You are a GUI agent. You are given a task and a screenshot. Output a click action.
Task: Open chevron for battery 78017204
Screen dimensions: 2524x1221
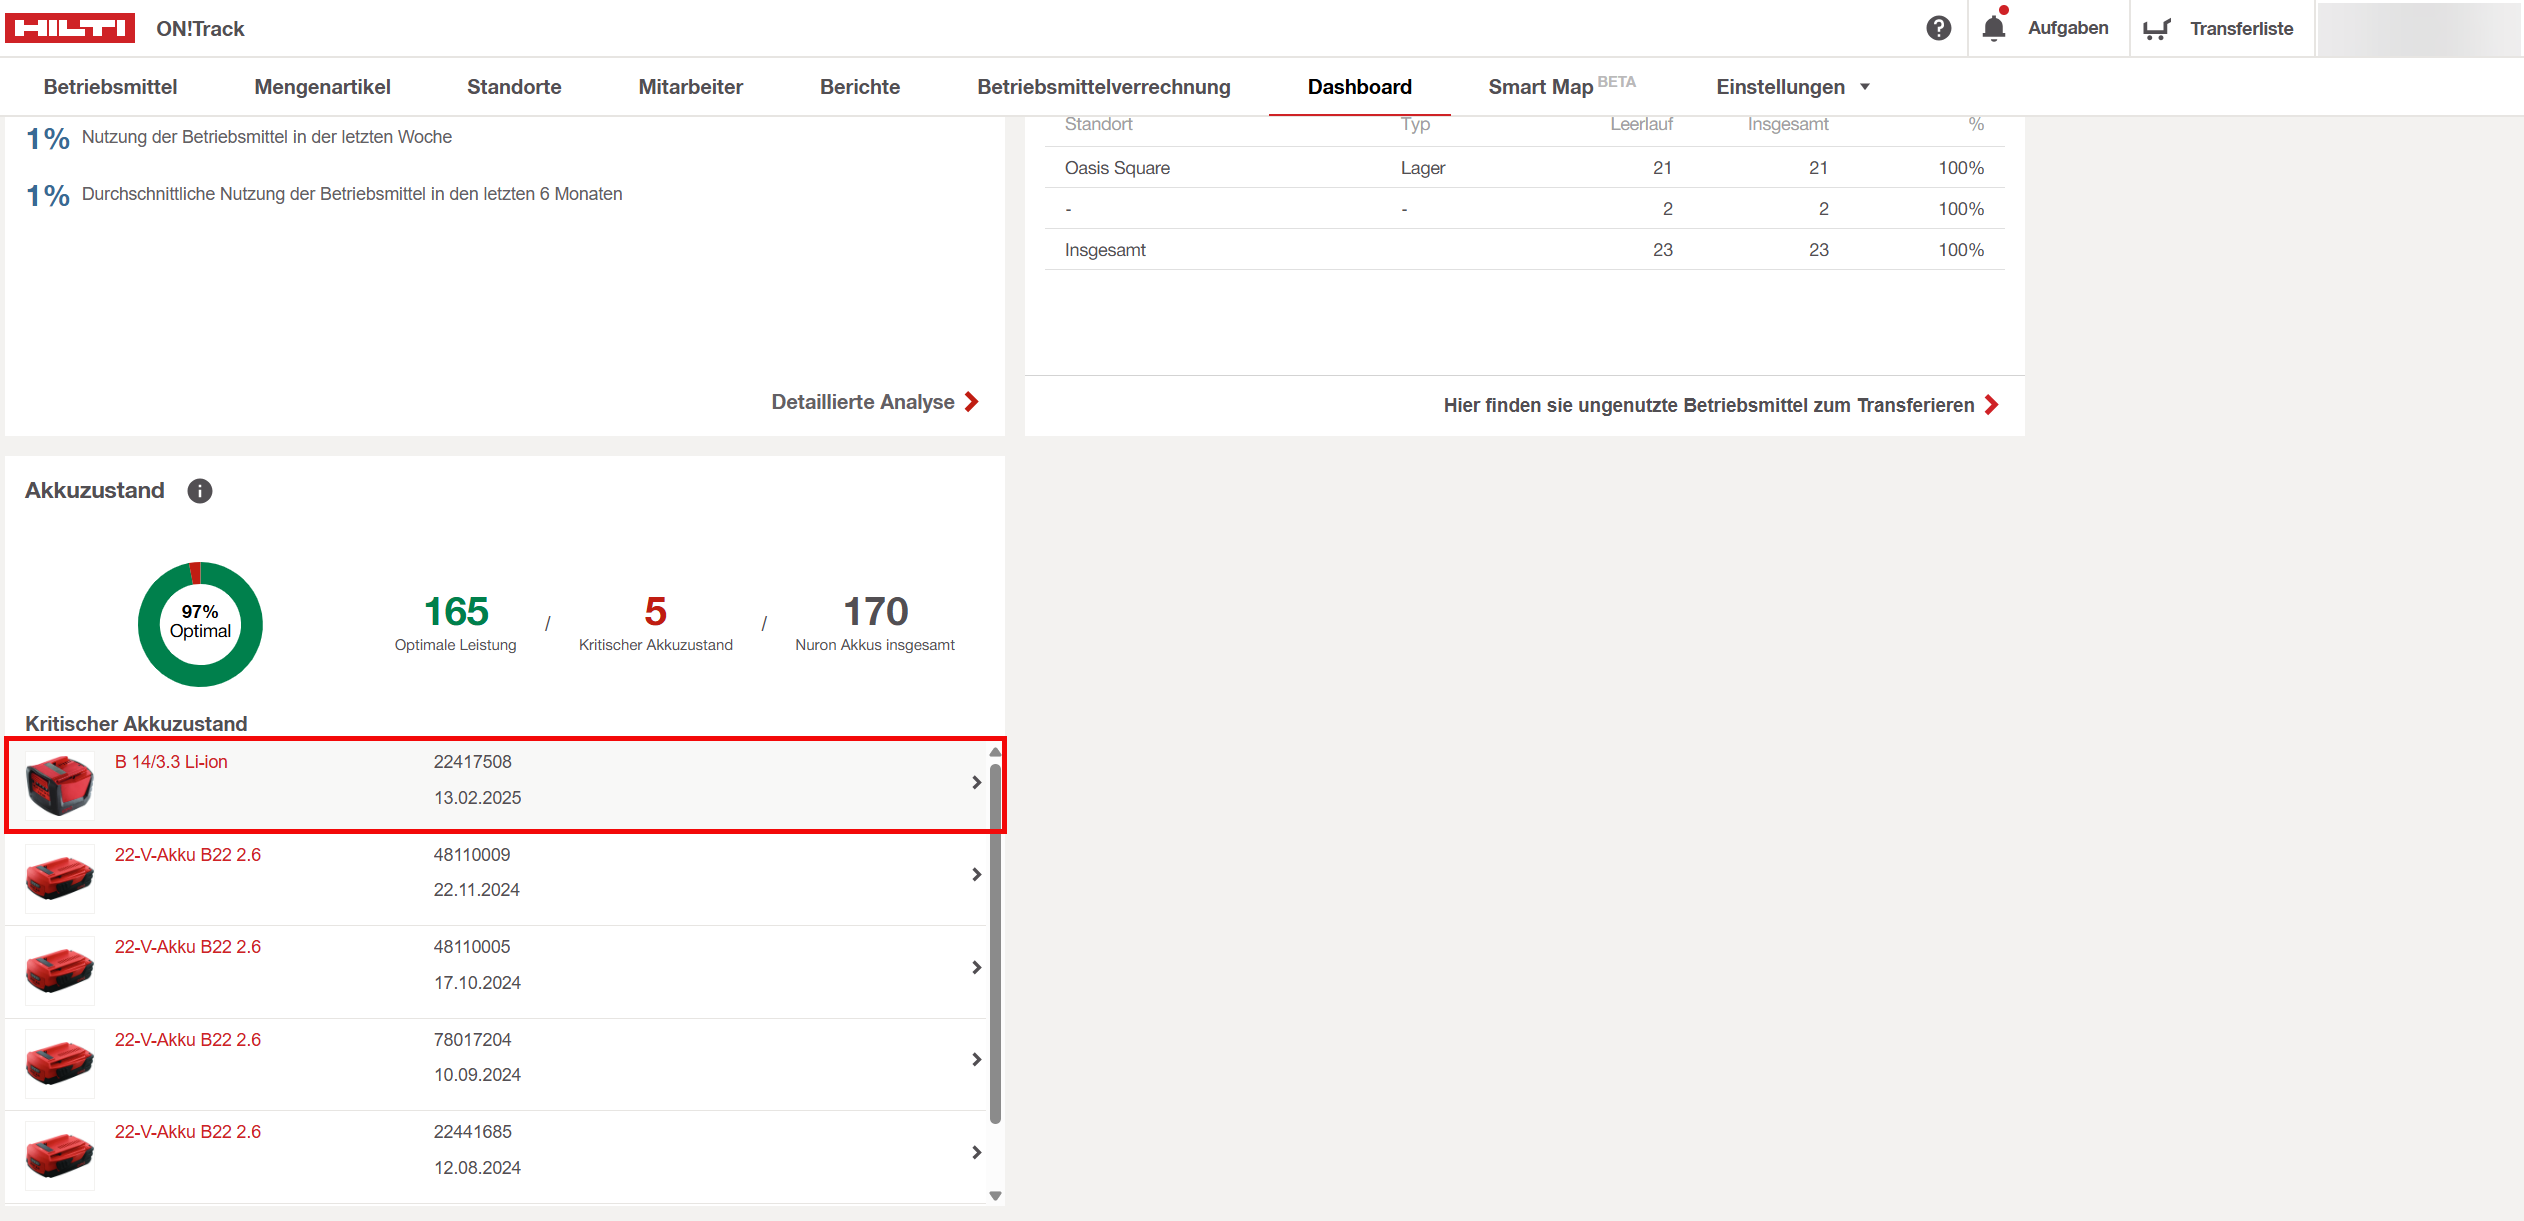976,1059
